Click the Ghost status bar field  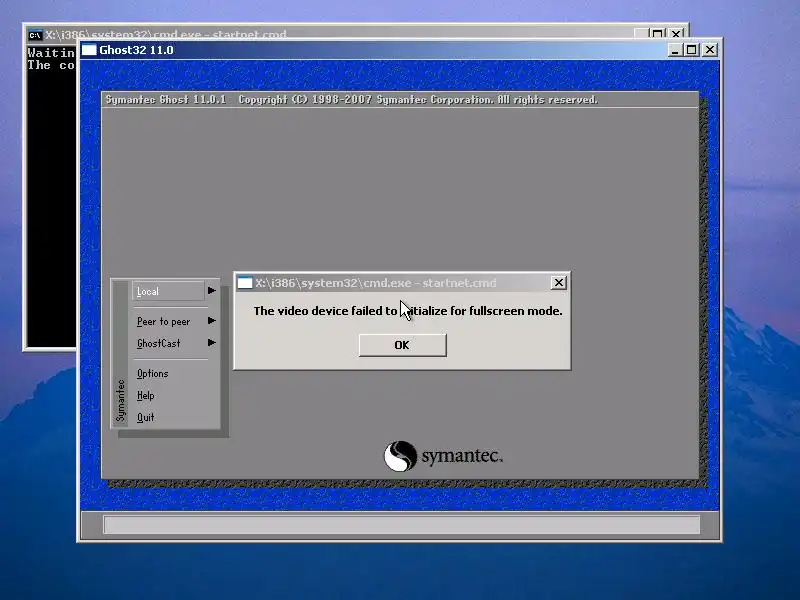click(x=402, y=524)
